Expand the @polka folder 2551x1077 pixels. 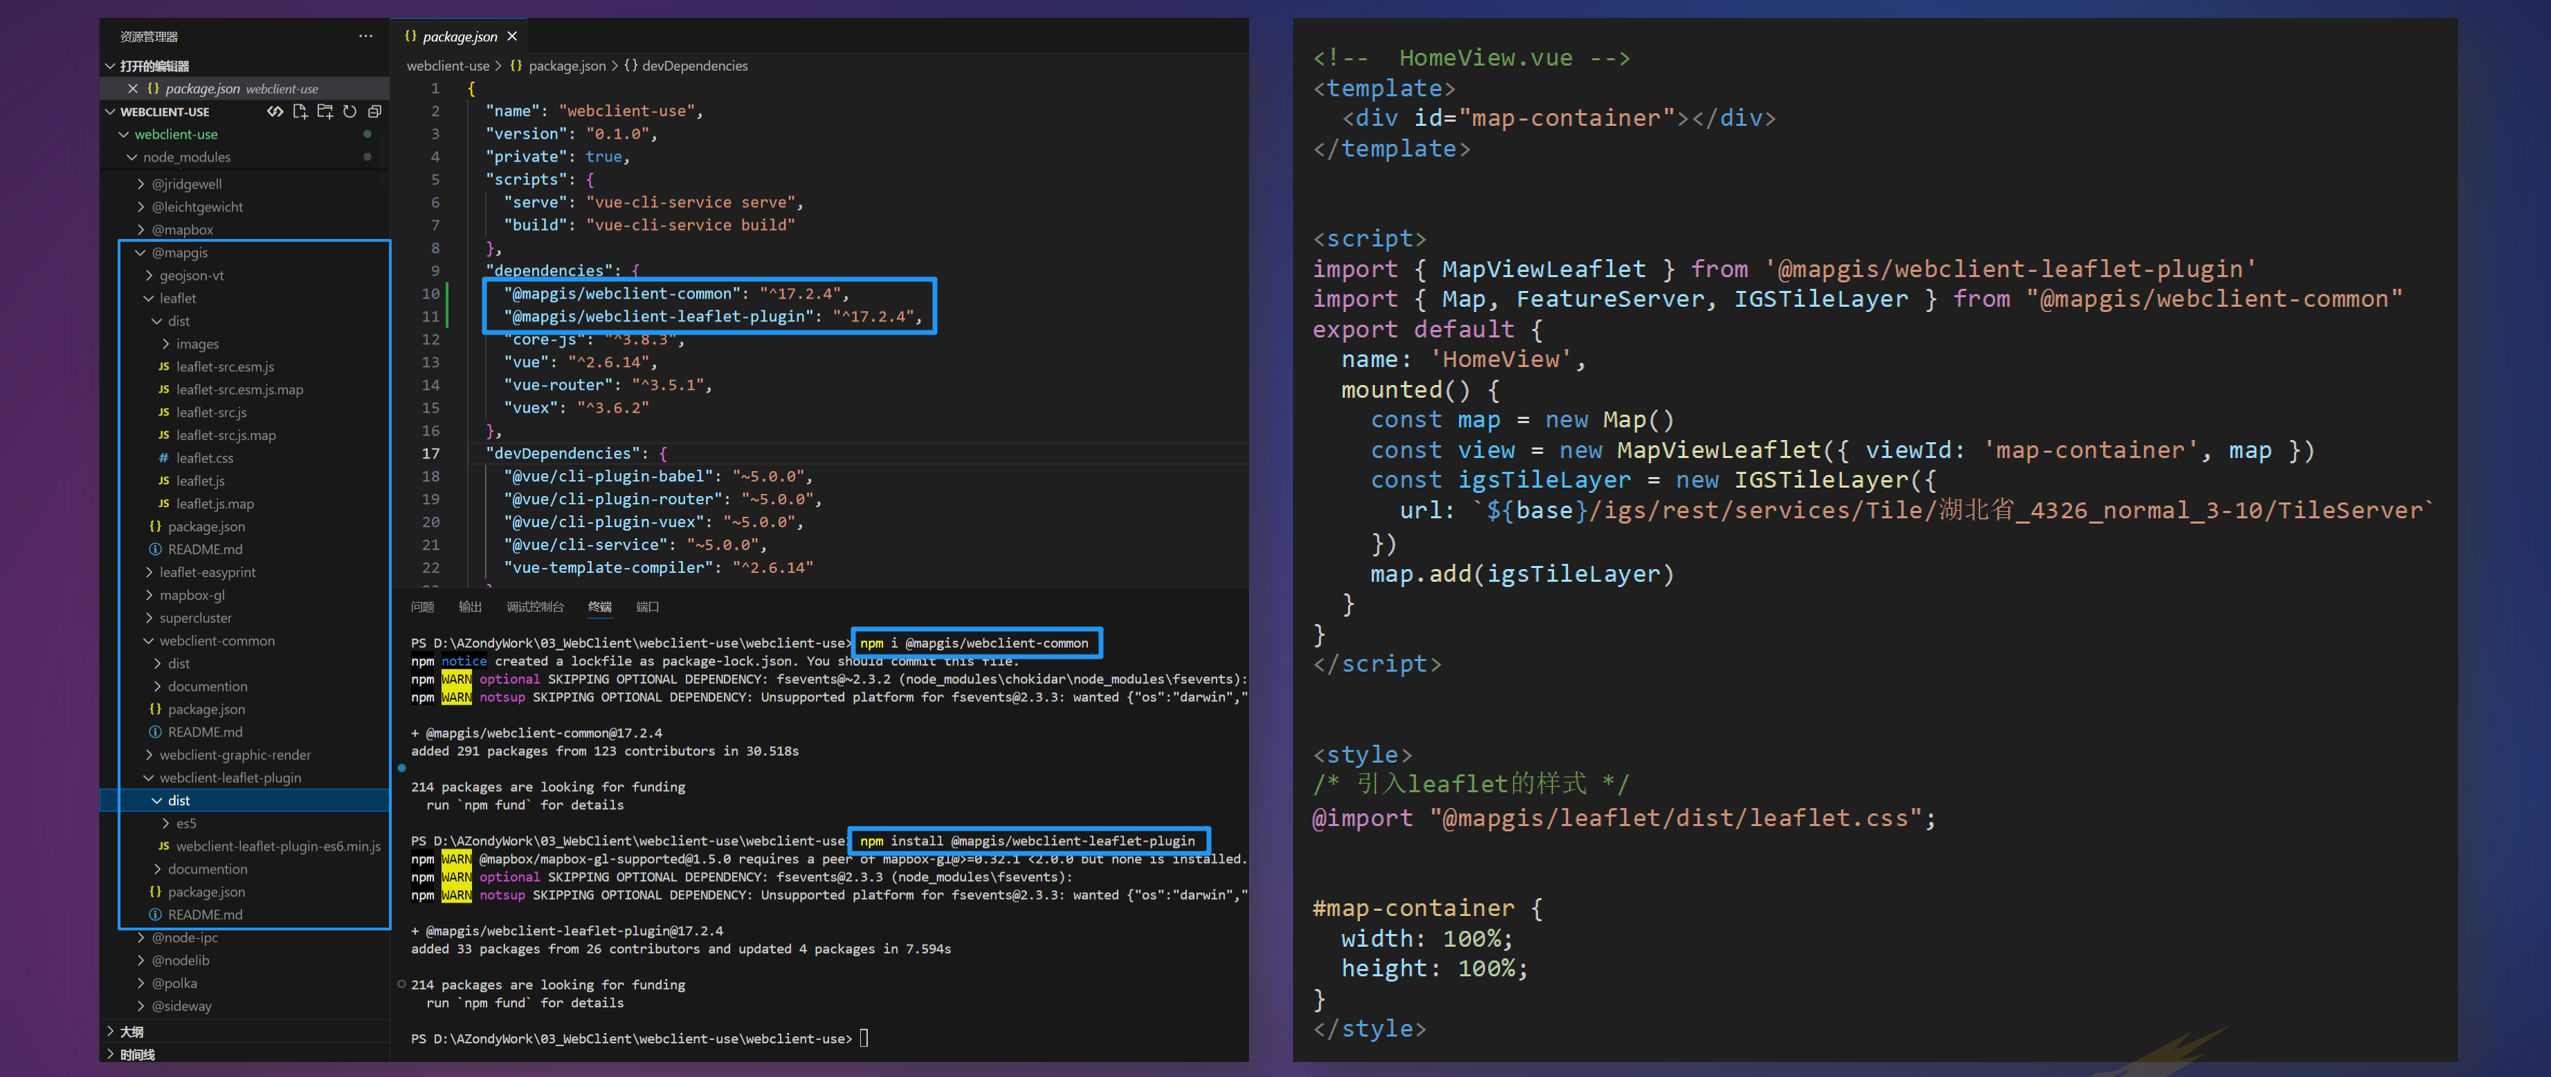141,984
